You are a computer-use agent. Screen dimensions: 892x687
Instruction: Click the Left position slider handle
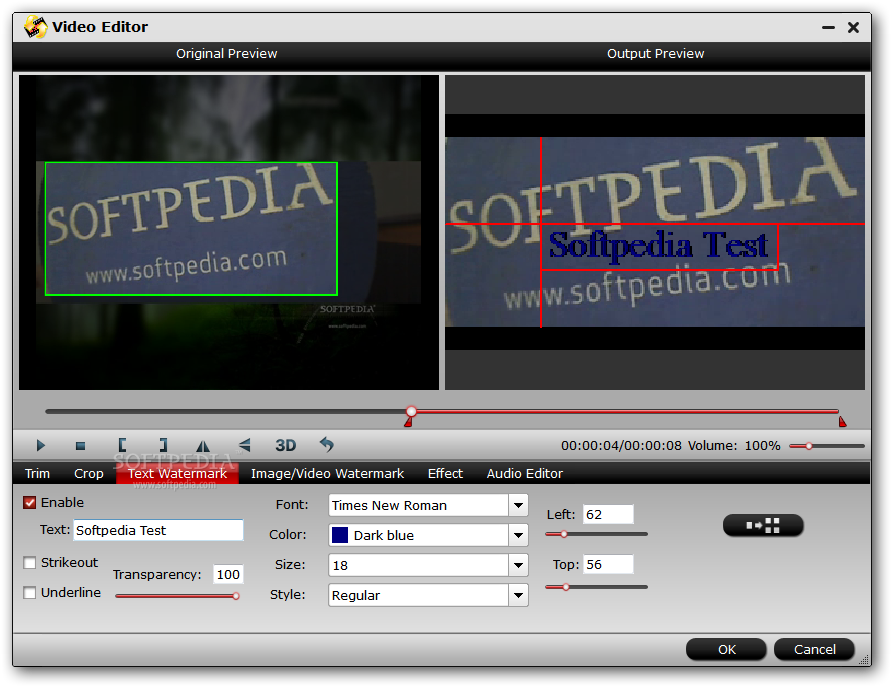[564, 534]
